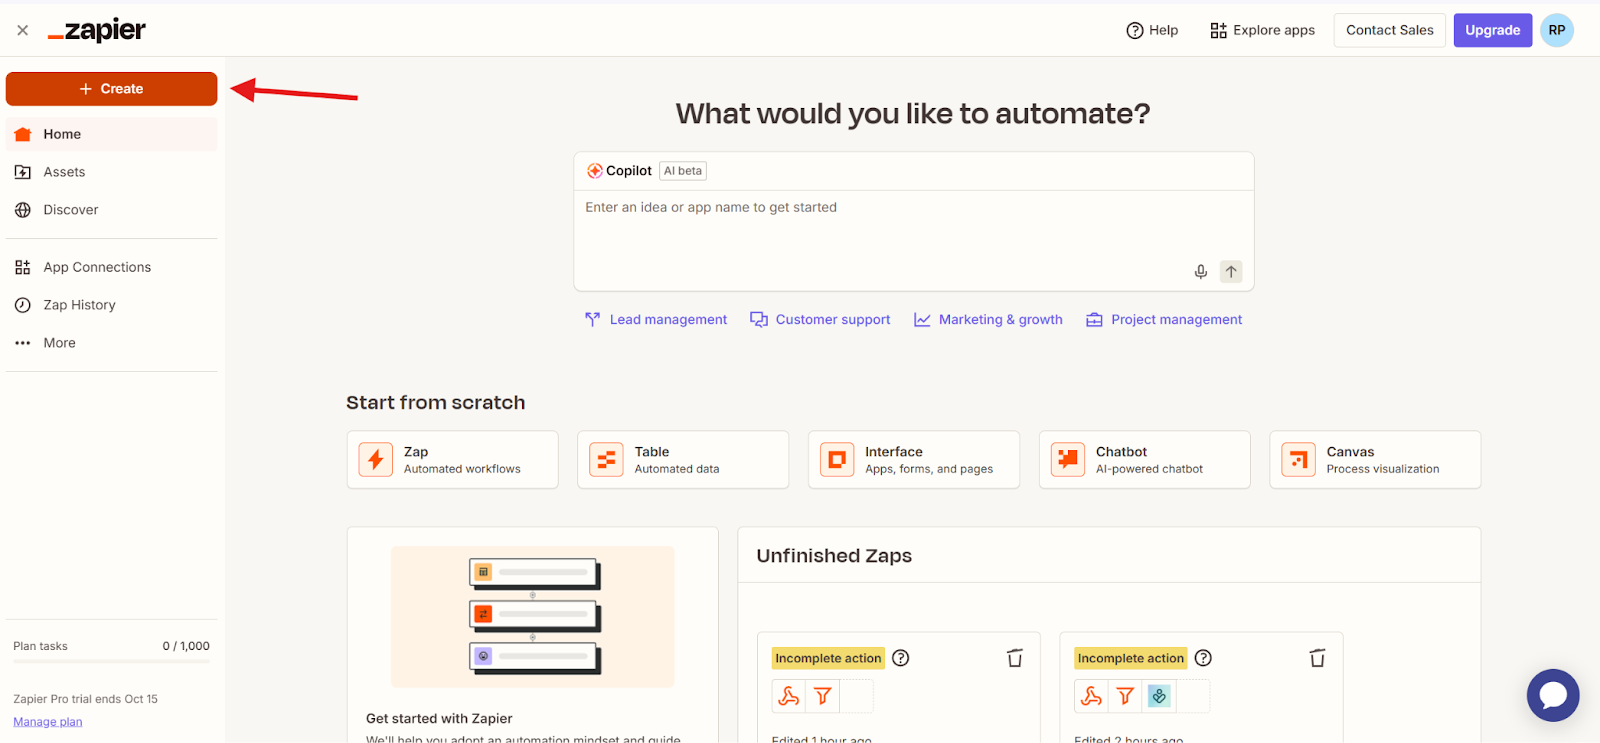The height and width of the screenshot is (743, 1600).
Task: Open Discover in the sidebar
Action: 111,210
